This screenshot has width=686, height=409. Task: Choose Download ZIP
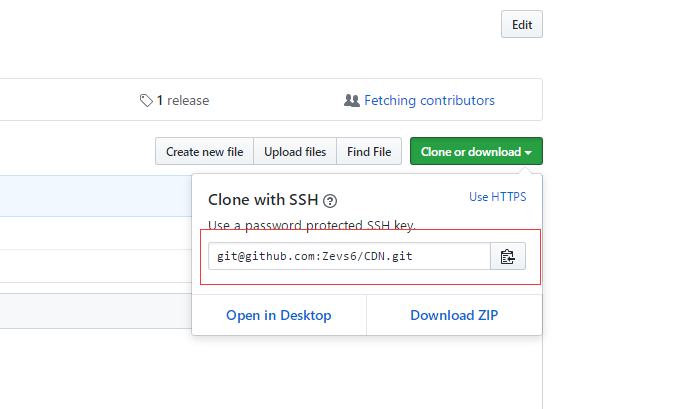[454, 315]
